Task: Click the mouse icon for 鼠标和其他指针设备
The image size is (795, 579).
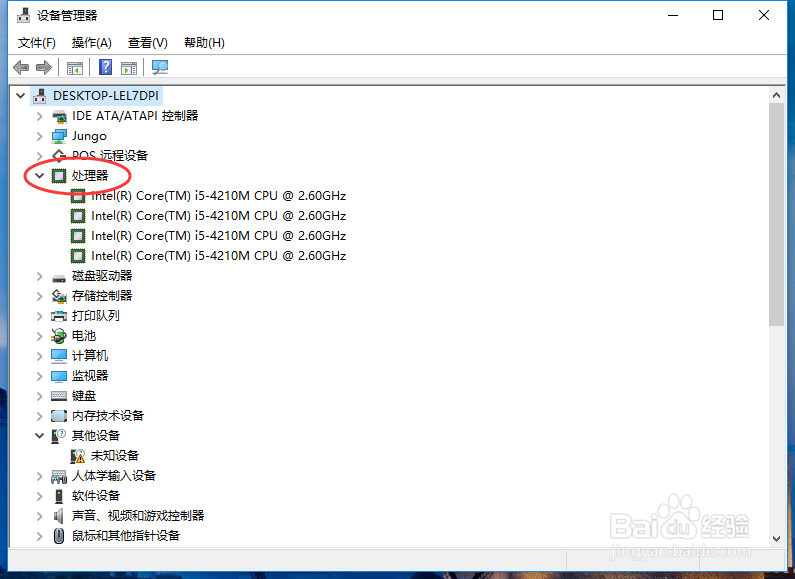Action: point(59,536)
